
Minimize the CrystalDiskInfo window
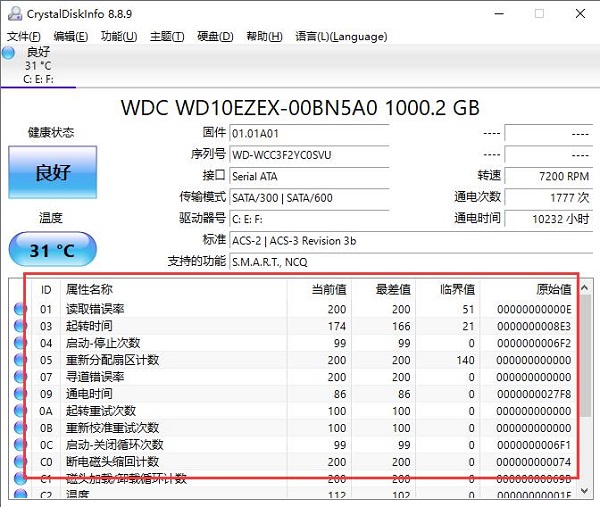point(499,14)
